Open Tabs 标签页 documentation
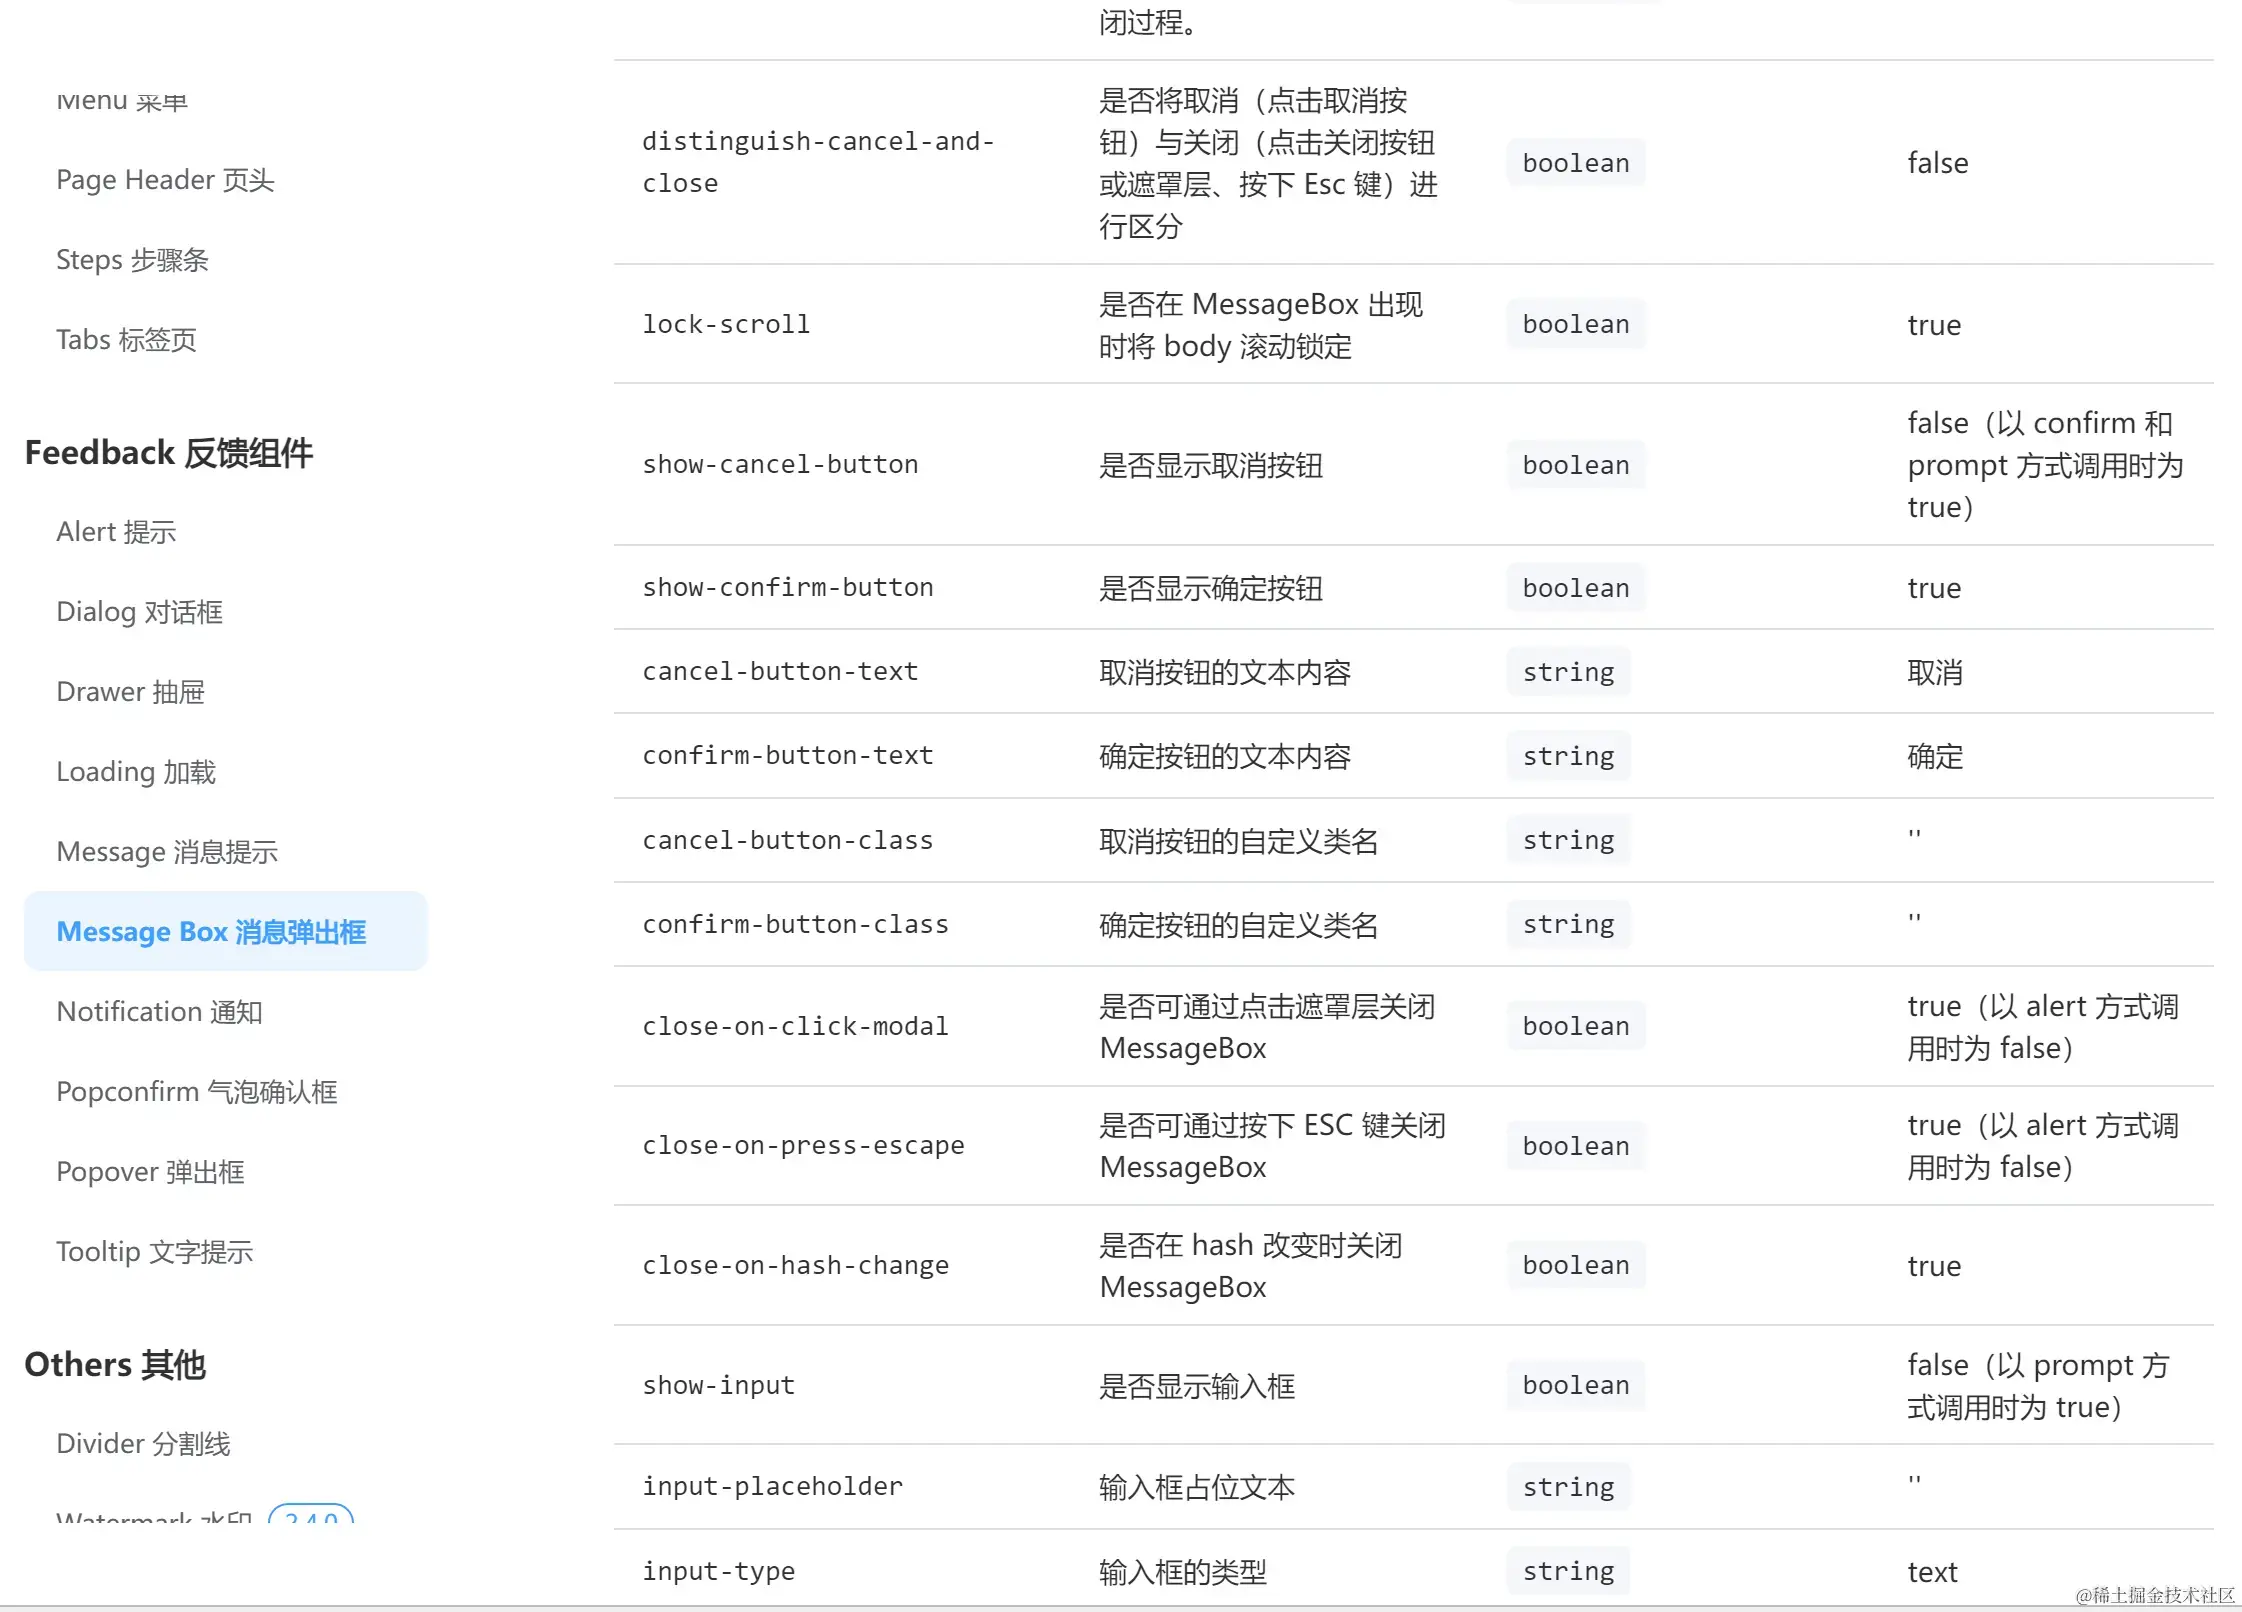 126,340
